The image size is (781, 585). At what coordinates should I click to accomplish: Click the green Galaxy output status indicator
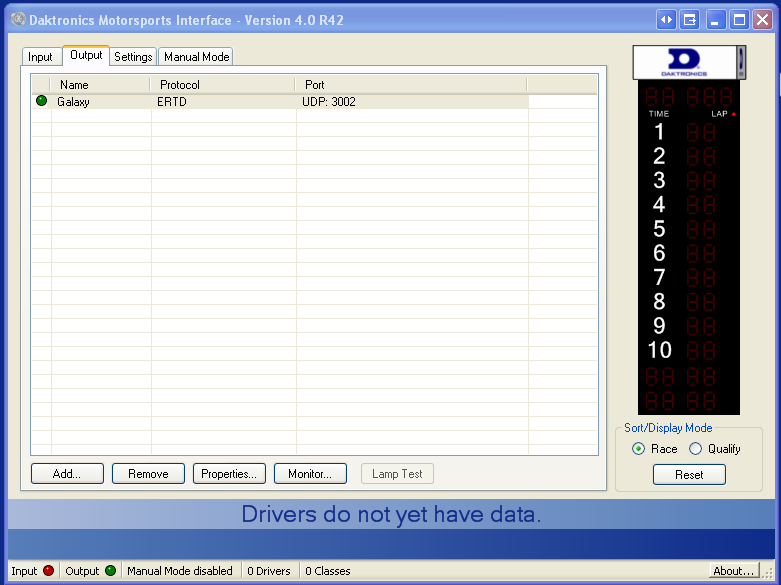[41, 101]
